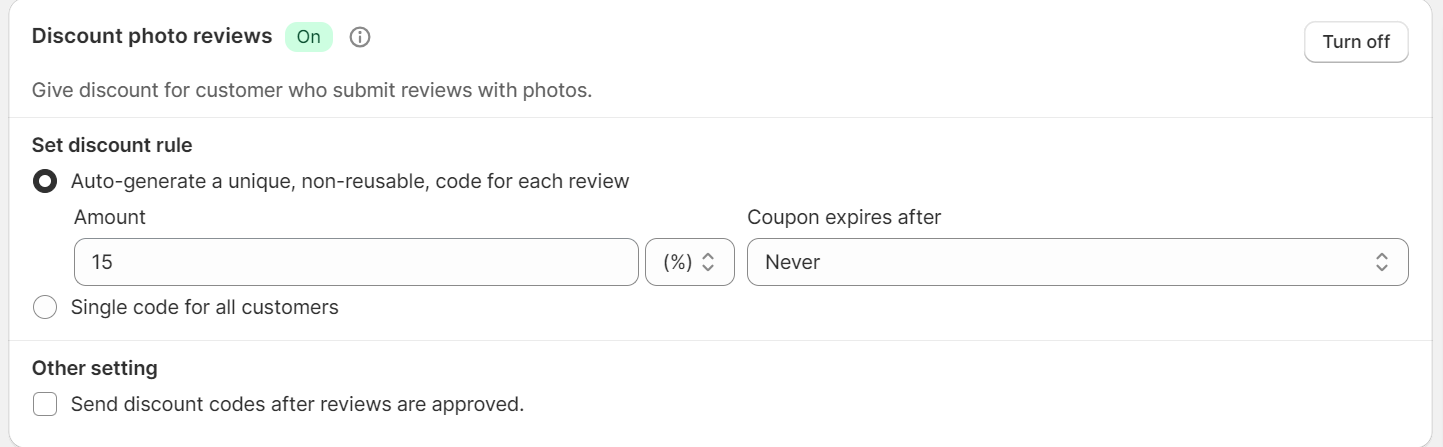This screenshot has width=1443, height=447.
Task: Click the 'Amount' field label
Action: 110,217
